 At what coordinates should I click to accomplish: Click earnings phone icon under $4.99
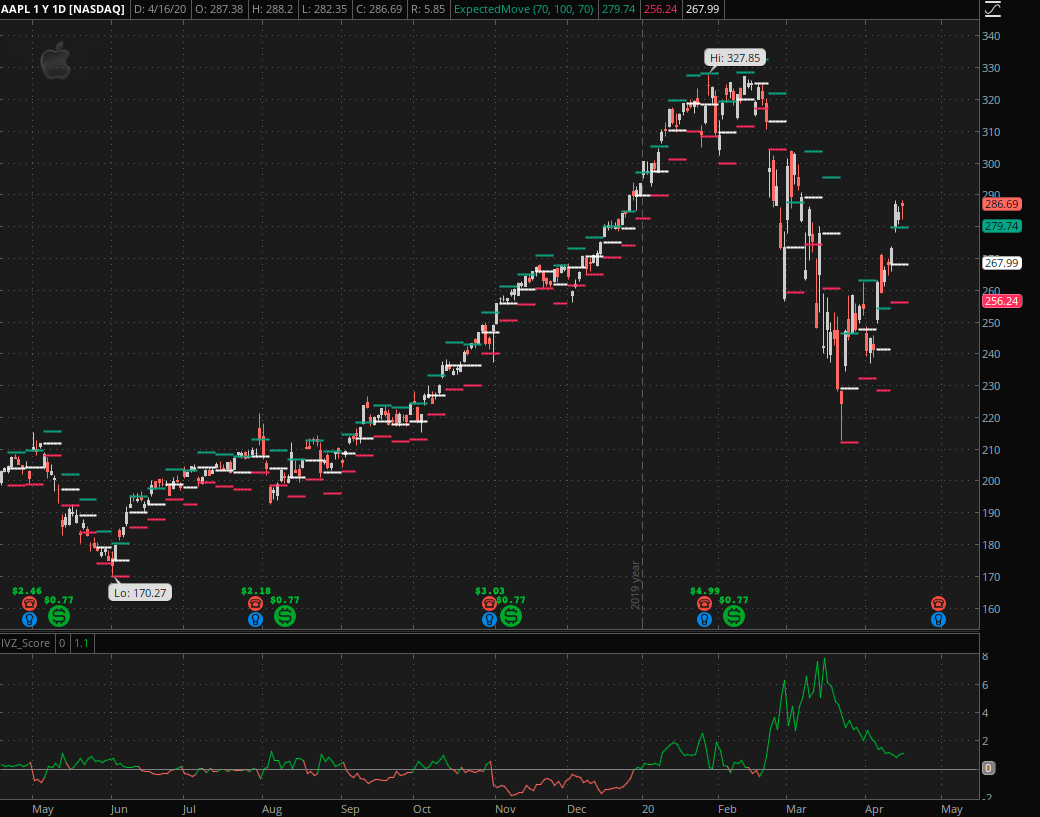(704, 603)
